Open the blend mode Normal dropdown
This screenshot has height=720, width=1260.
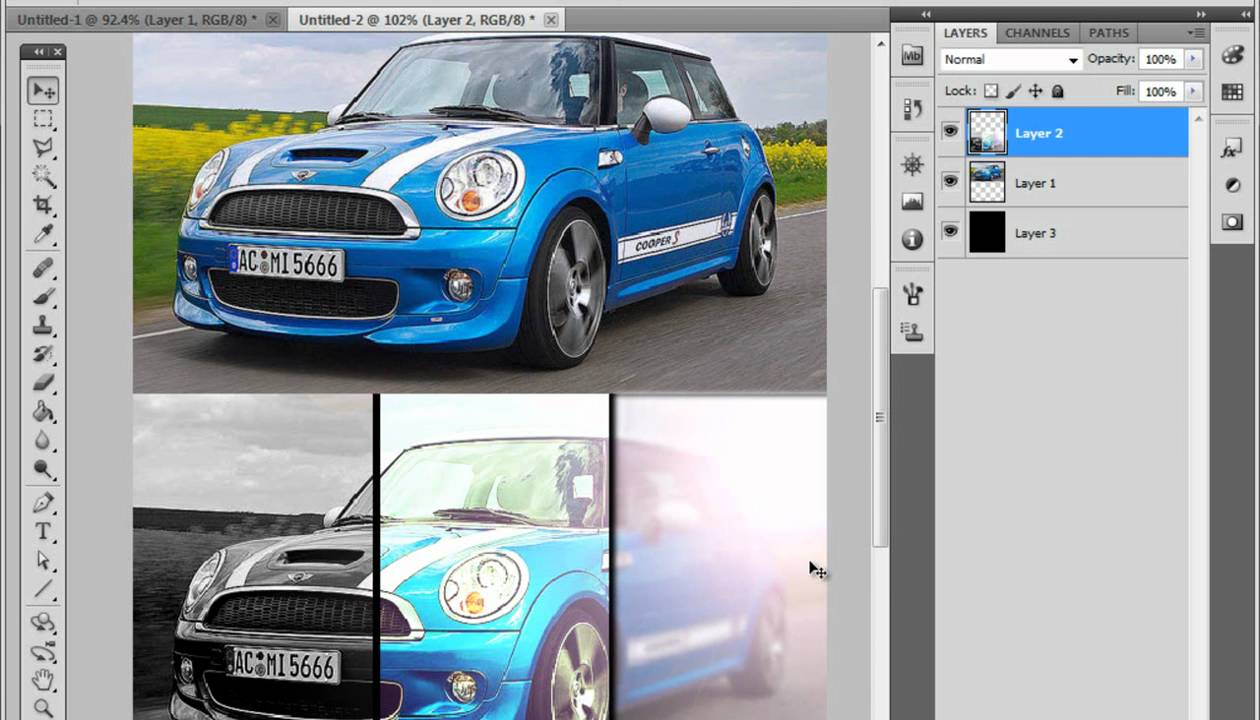coord(1011,59)
